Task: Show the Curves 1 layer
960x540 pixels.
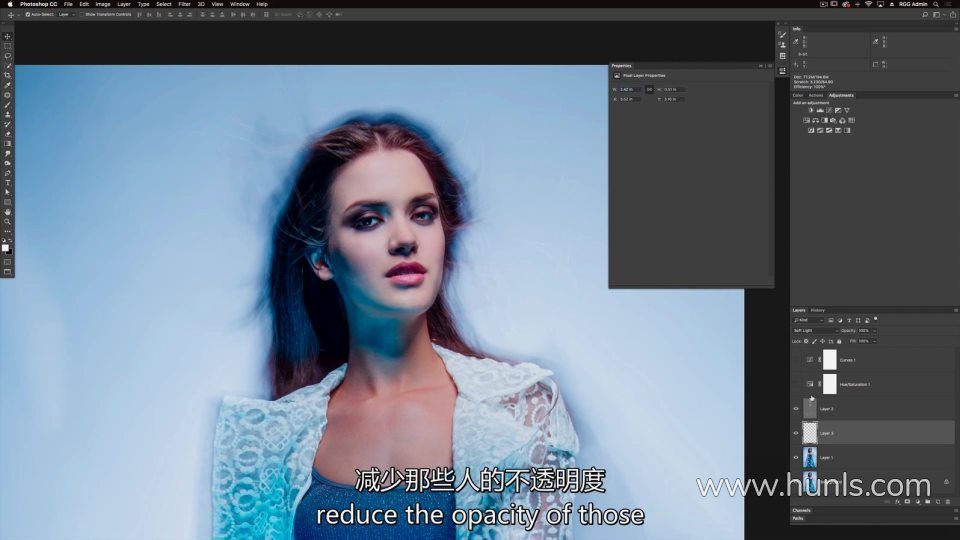Action: pos(796,360)
